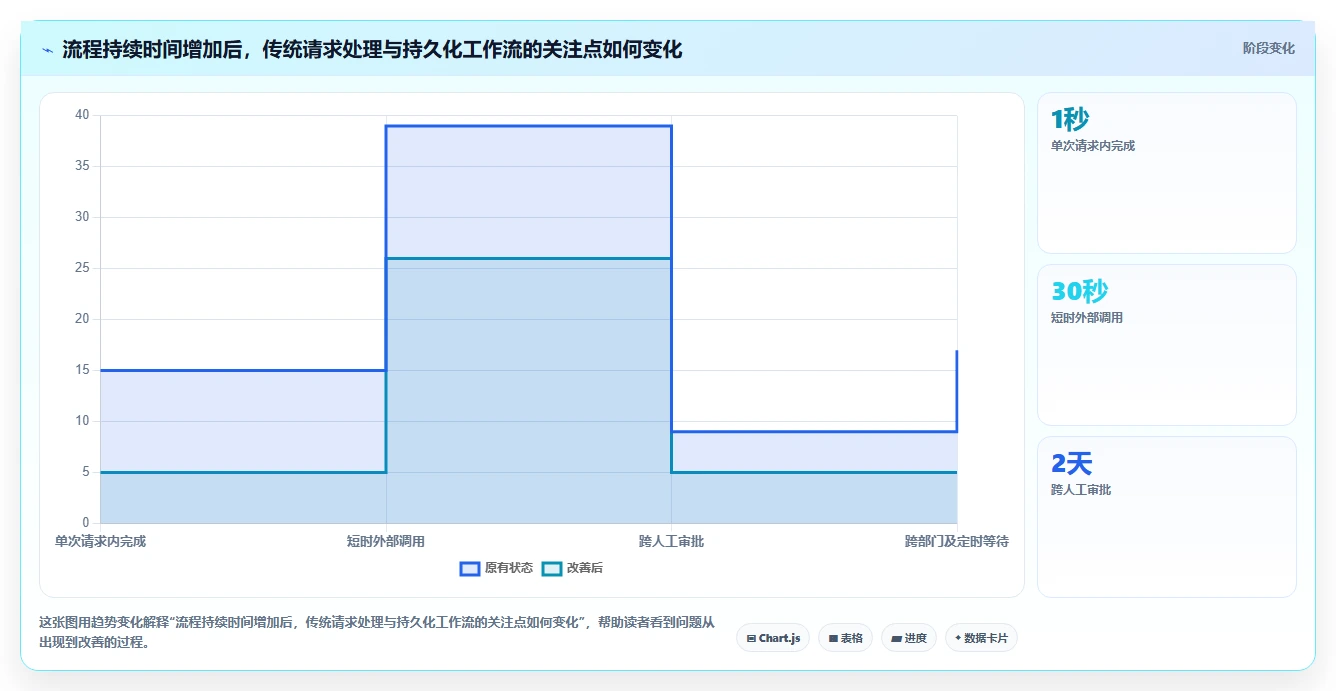
Task: Select the 30秒 data card
Action: (1167, 345)
